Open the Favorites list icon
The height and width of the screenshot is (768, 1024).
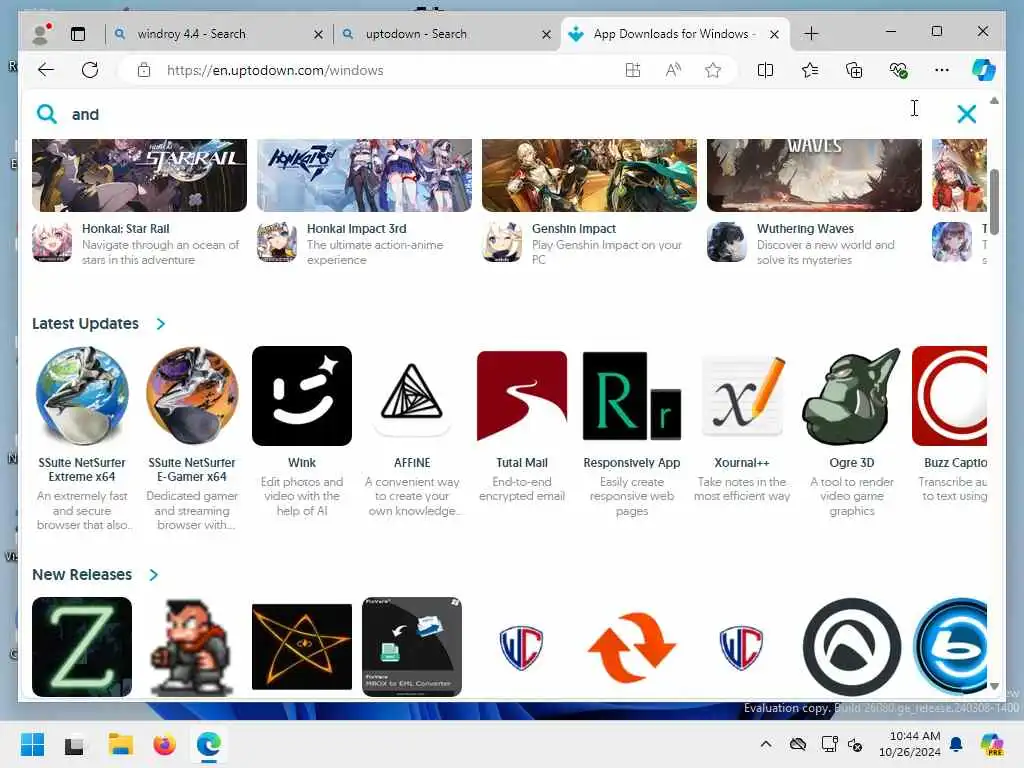click(x=810, y=70)
